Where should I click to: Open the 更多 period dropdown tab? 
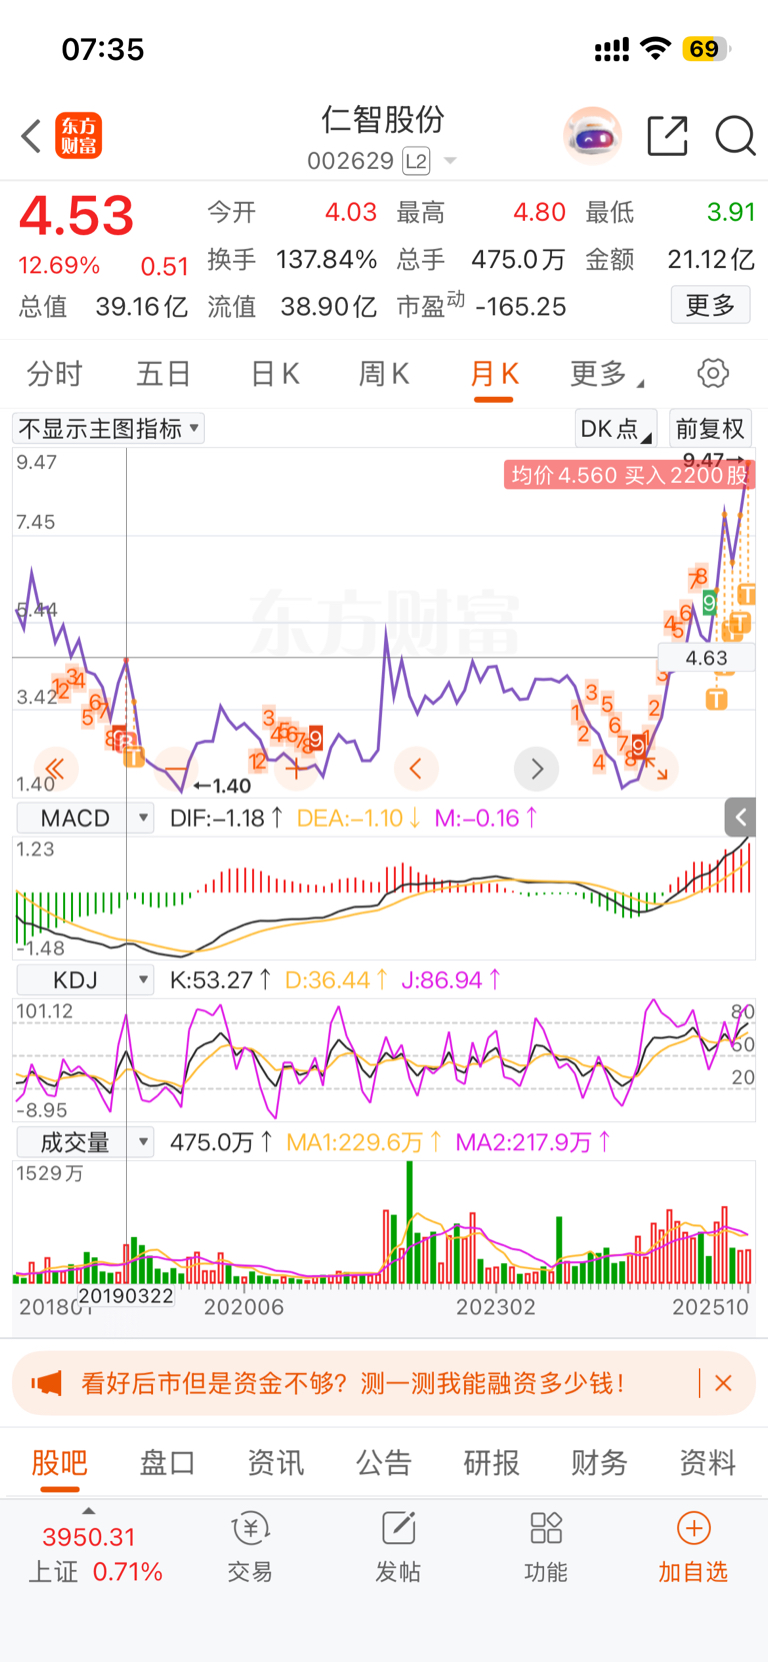pos(606,374)
